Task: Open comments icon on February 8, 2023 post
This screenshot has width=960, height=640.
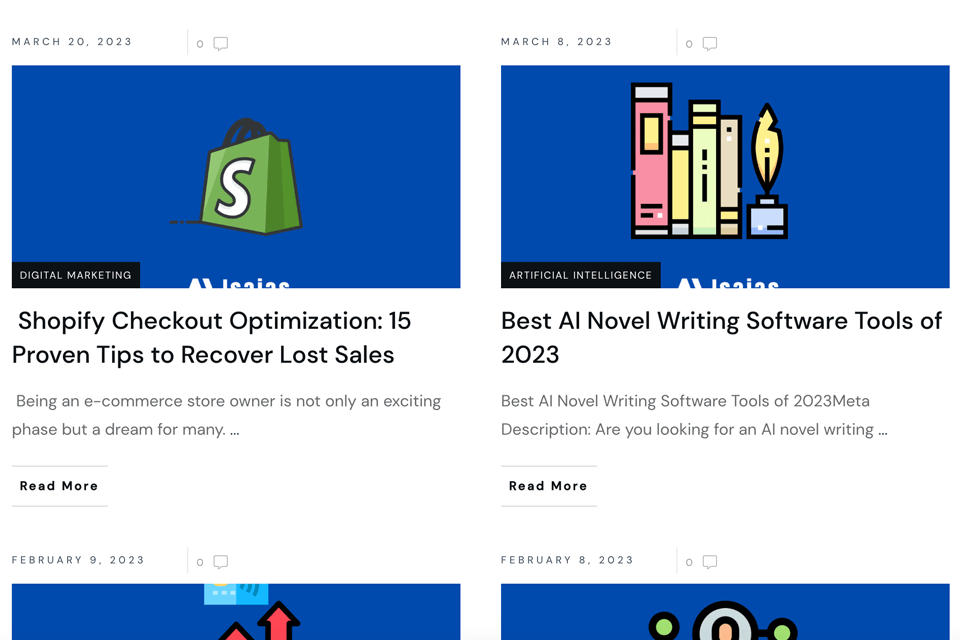Action: [x=710, y=562]
